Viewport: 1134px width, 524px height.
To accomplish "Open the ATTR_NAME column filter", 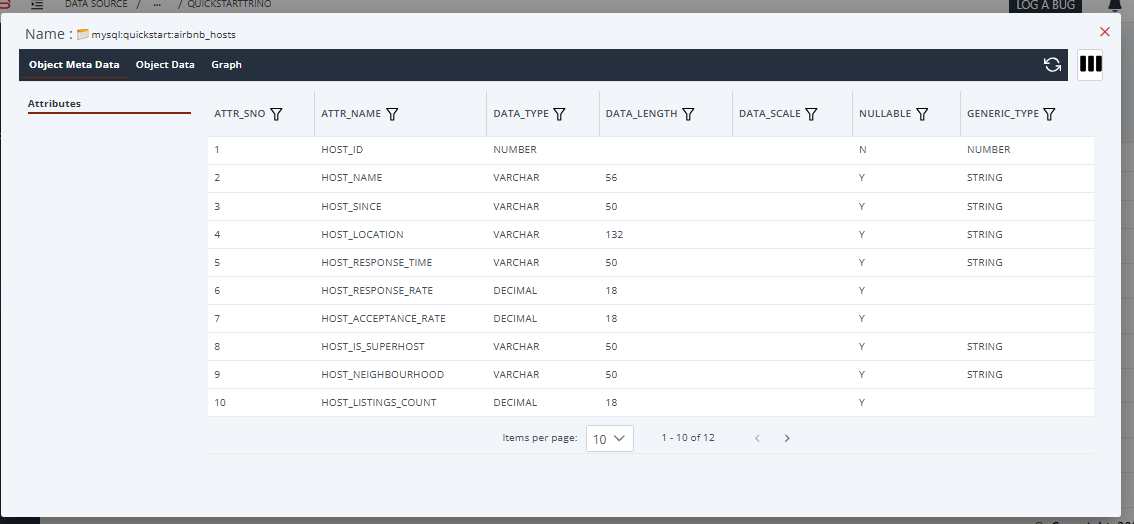I will pyautogui.click(x=392, y=114).
